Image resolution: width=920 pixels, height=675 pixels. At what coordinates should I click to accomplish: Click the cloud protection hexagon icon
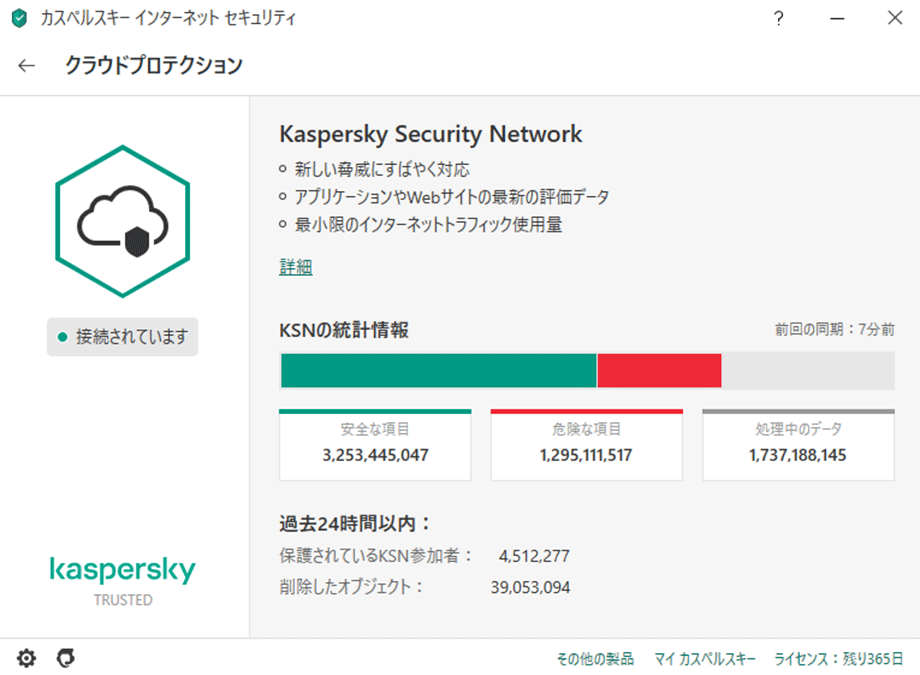[123, 221]
